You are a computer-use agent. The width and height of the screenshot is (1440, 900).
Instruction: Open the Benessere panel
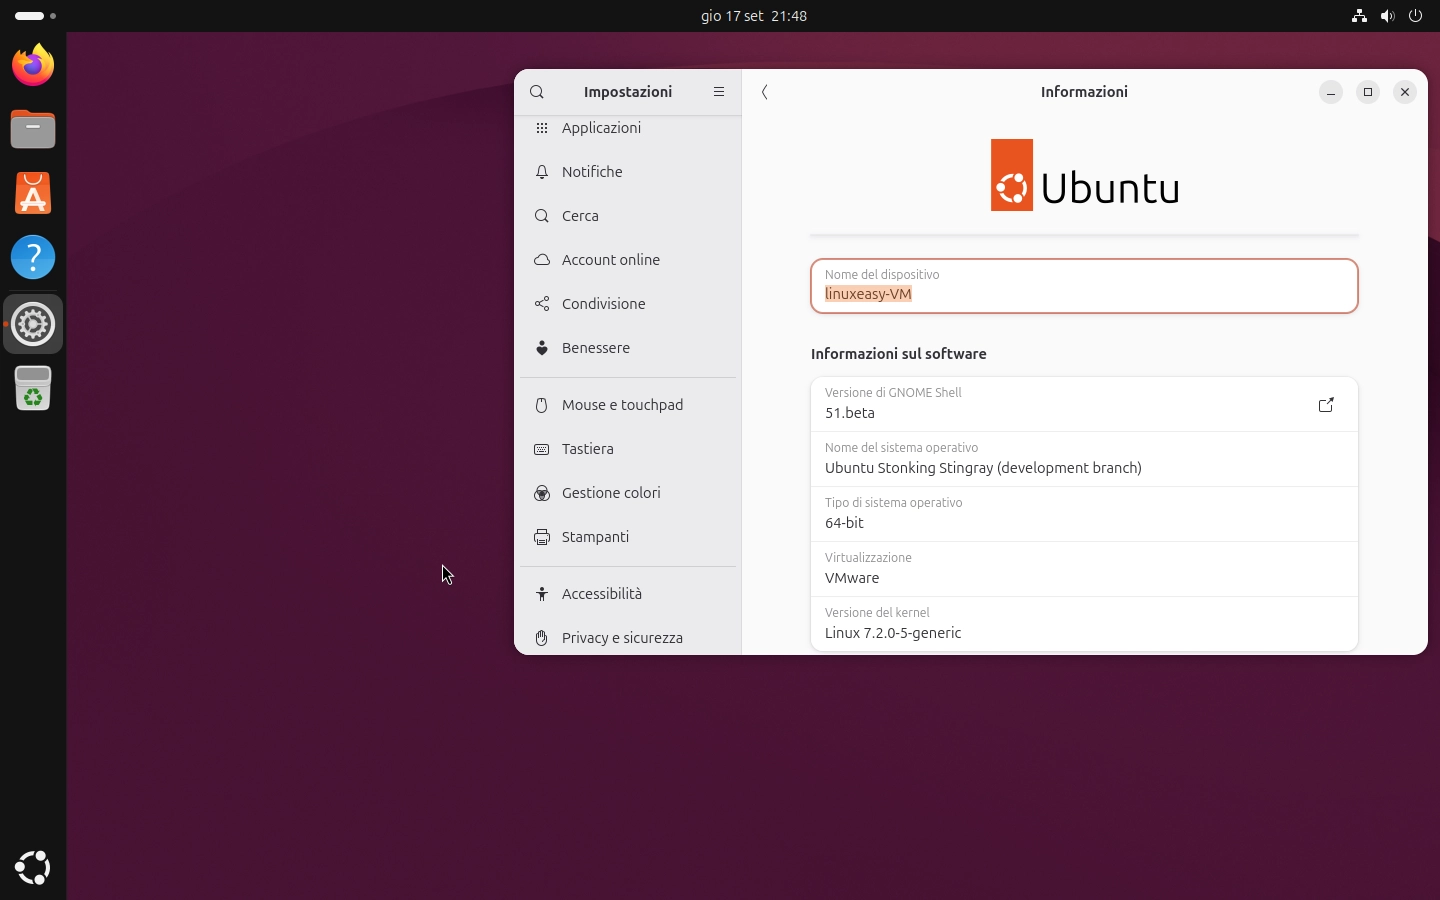point(628,348)
